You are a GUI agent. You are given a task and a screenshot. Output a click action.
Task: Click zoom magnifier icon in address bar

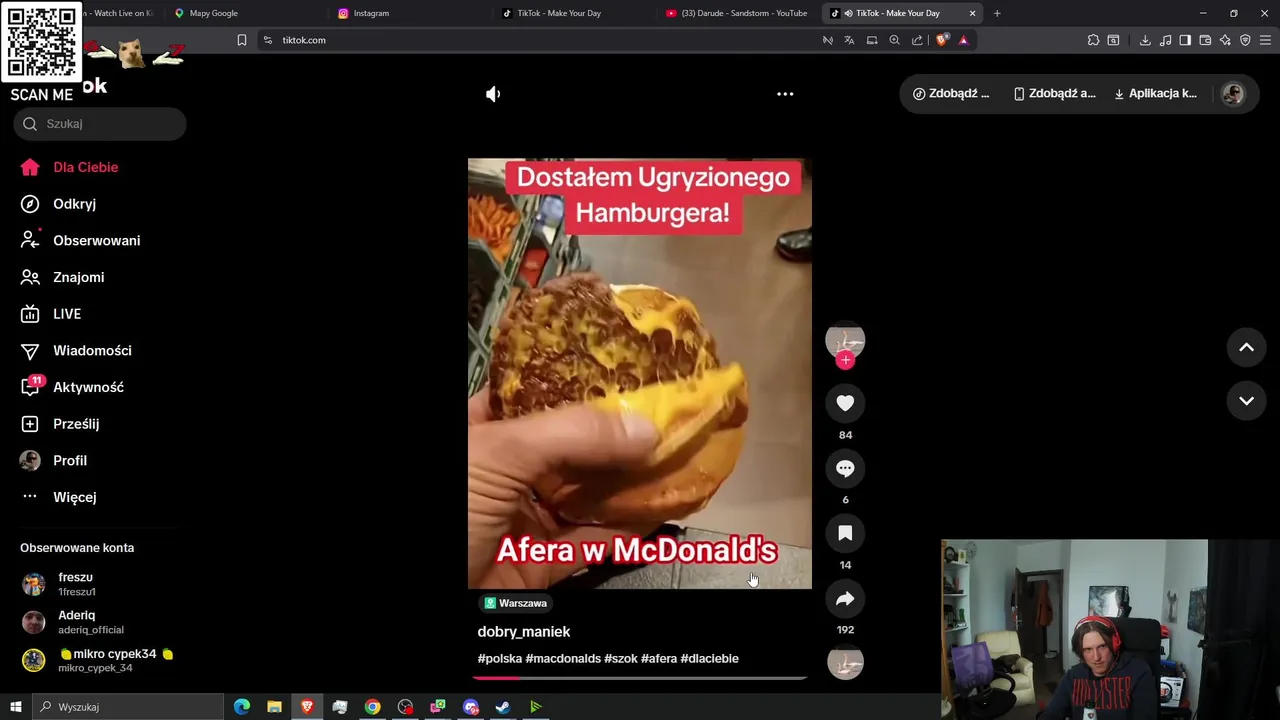(895, 40)
